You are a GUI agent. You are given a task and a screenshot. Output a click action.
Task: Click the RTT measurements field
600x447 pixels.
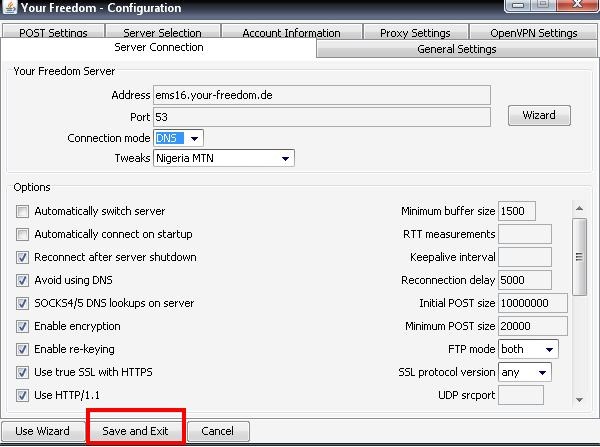click(x=525, y=234)
